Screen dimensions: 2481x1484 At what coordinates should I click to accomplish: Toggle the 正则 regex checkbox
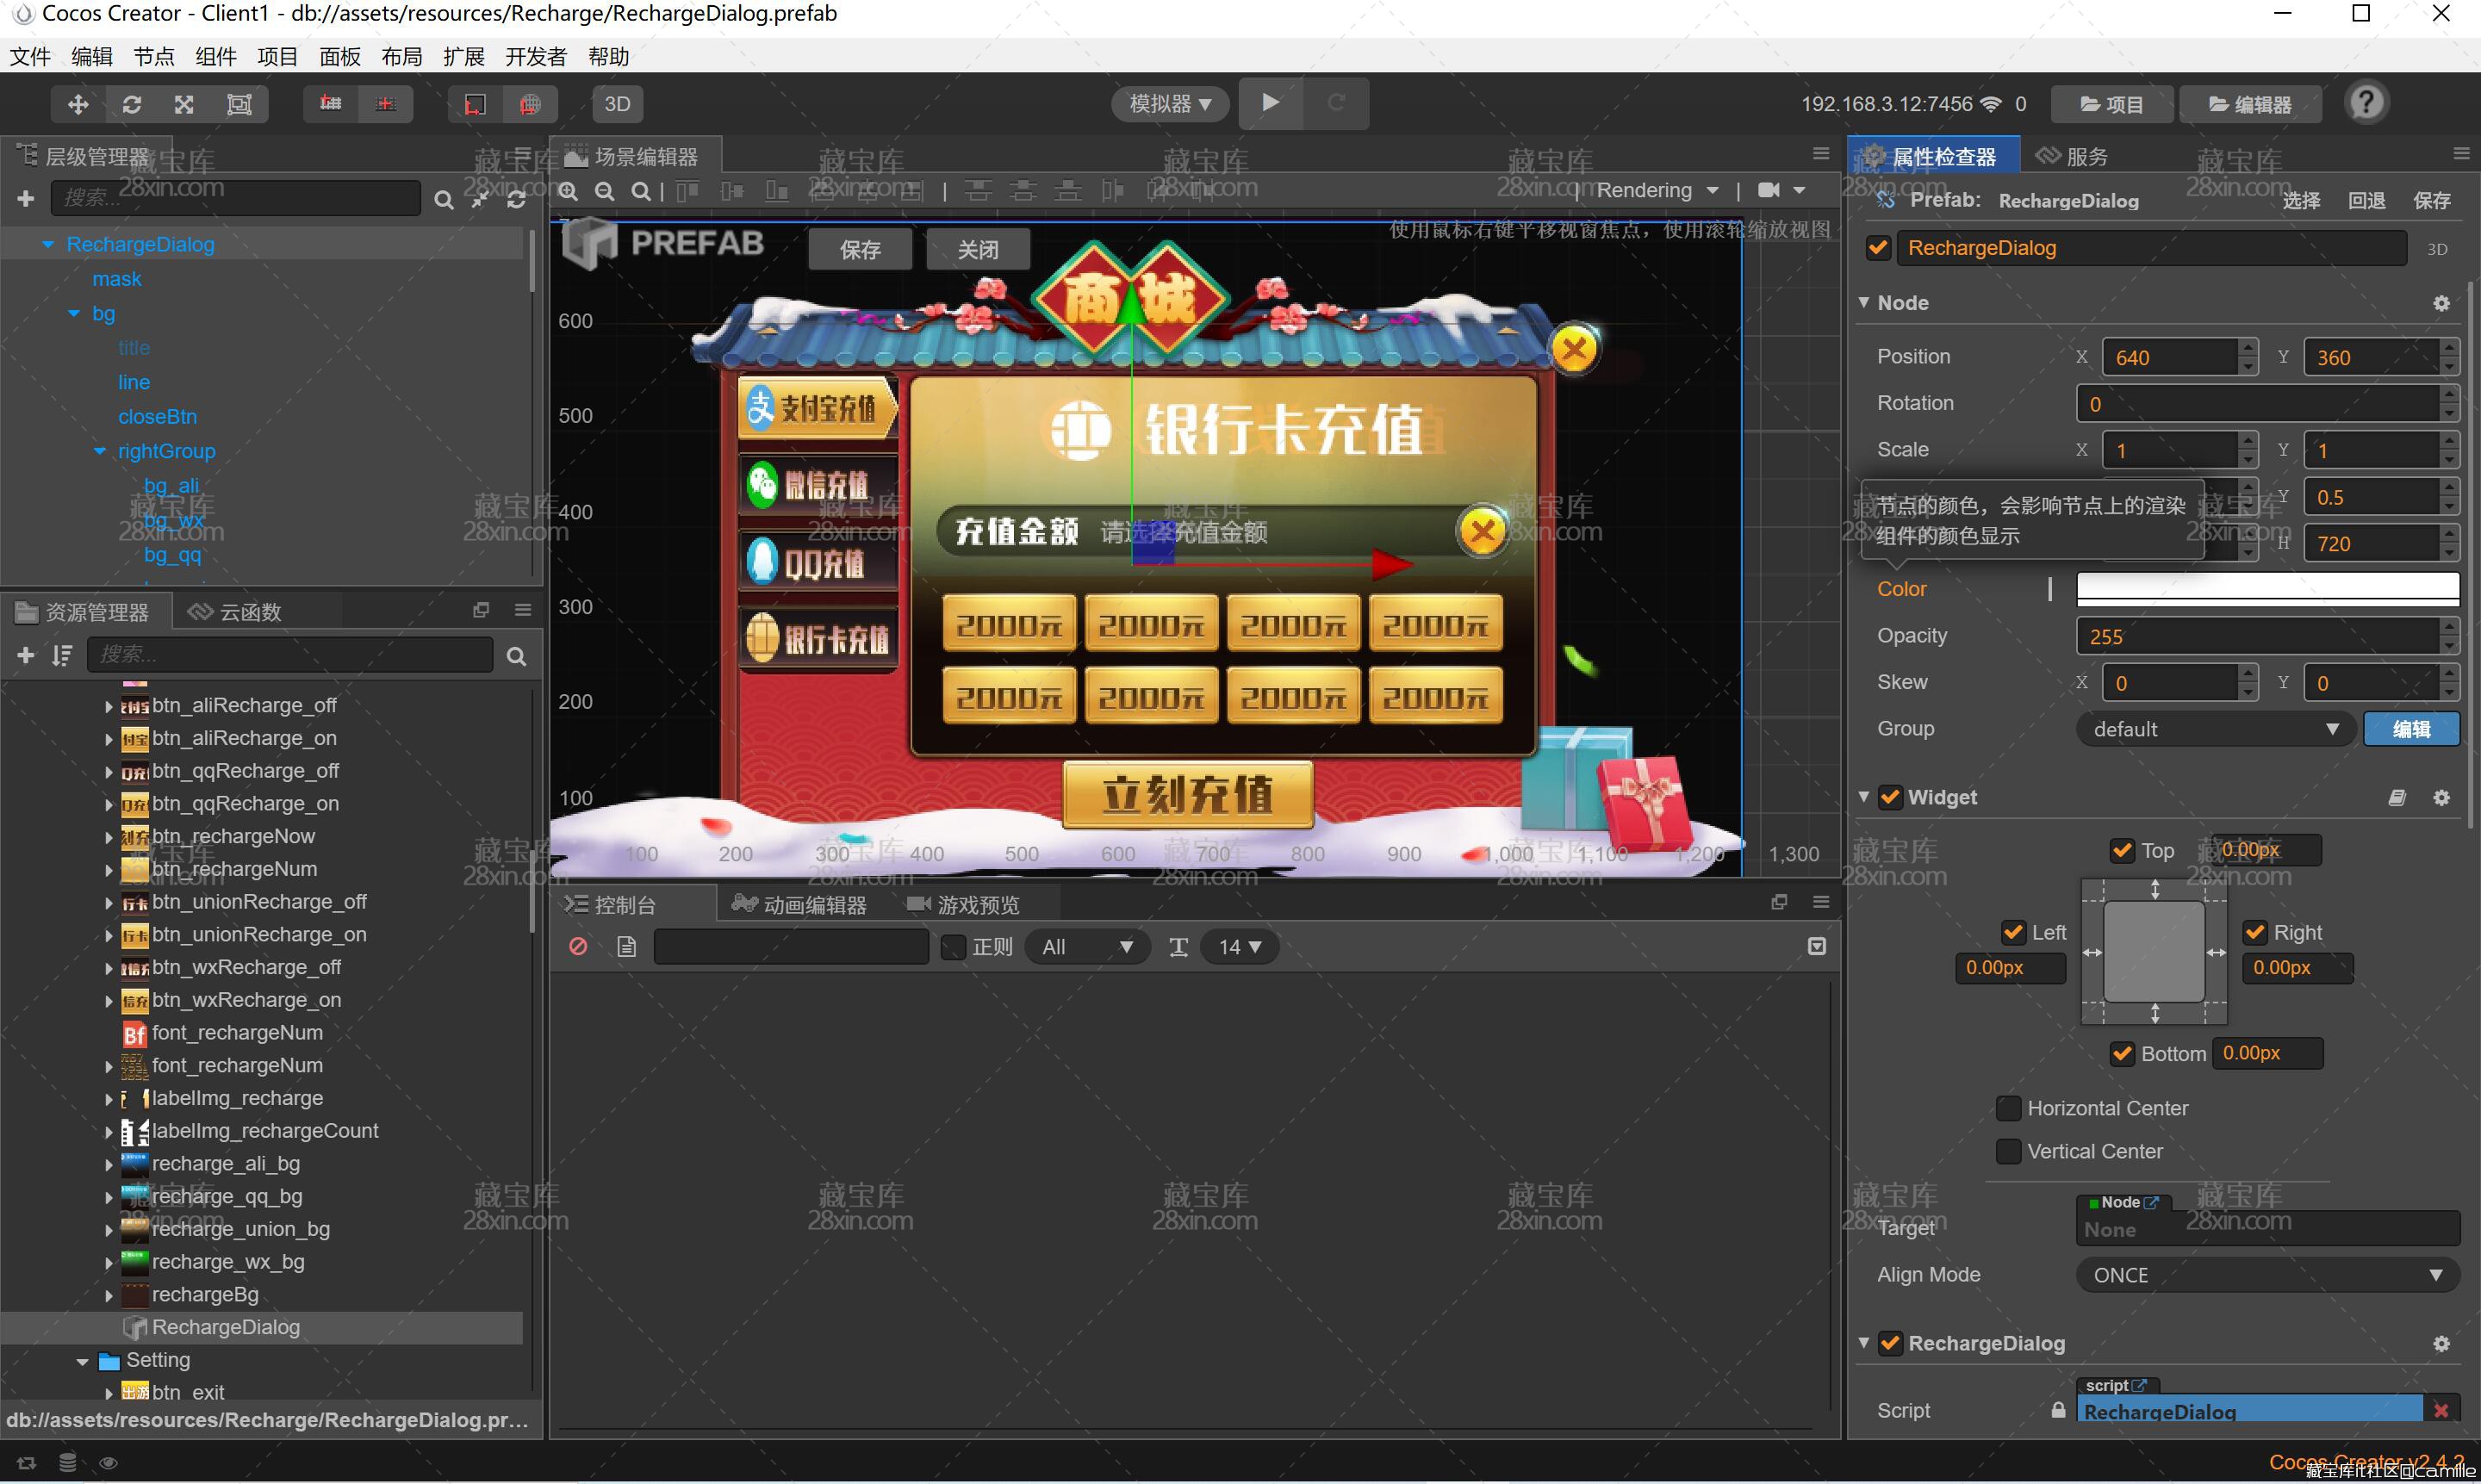953,947
